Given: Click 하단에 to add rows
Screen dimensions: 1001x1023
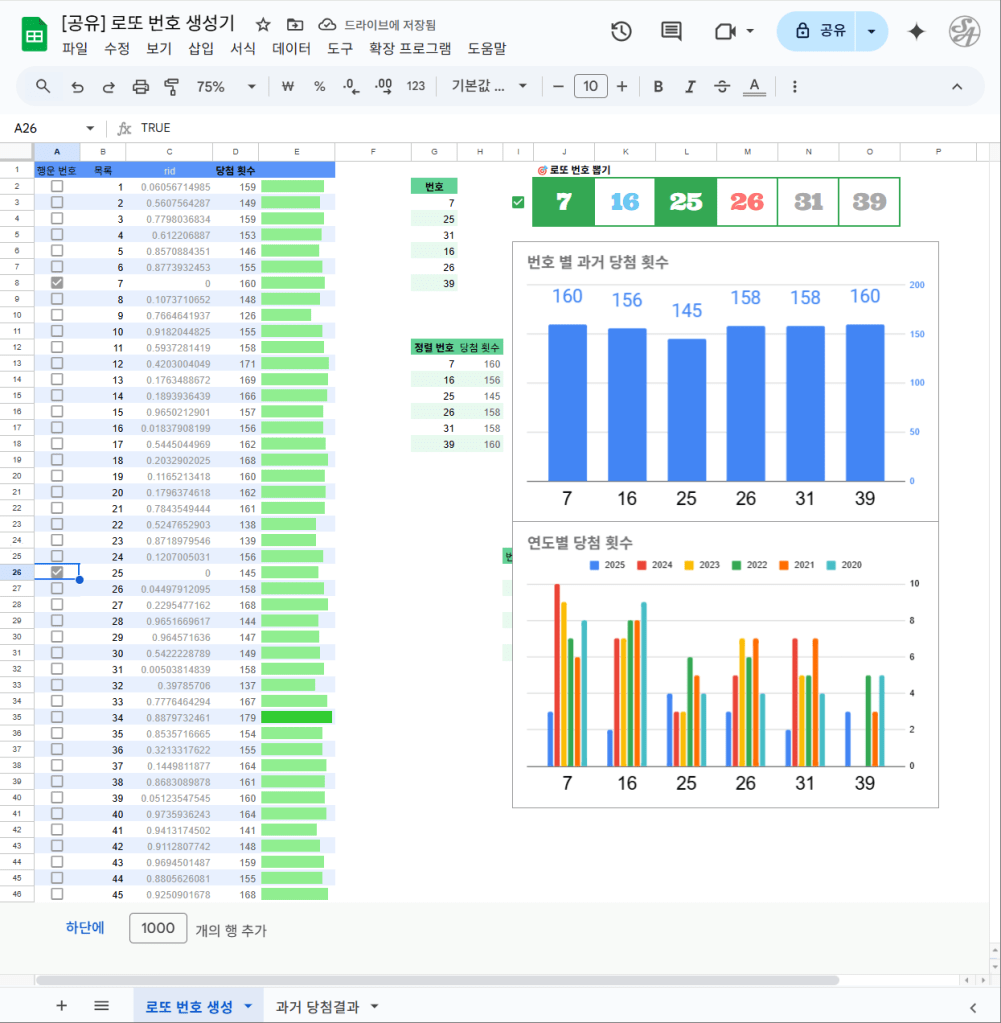Looking at the screenshot, I should click(85, 928).
